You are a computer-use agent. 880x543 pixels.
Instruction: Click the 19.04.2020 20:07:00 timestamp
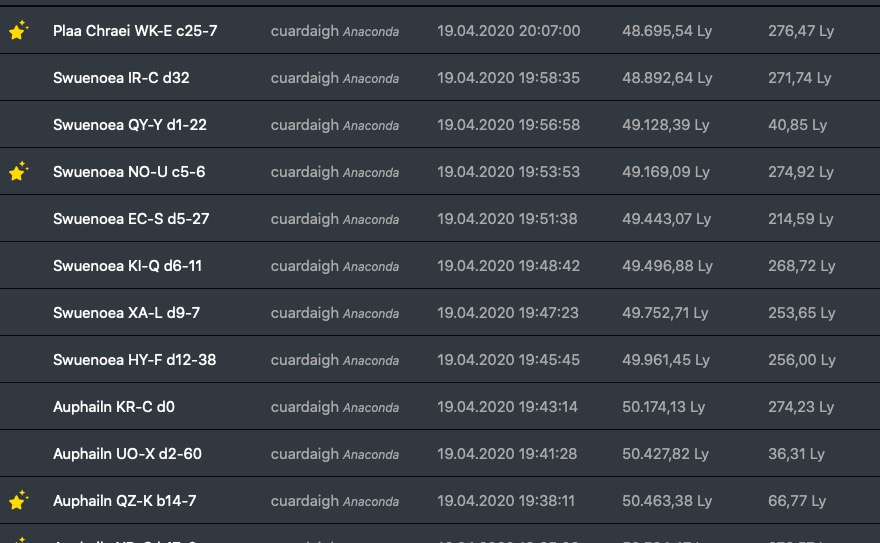(x=508, y=31)
